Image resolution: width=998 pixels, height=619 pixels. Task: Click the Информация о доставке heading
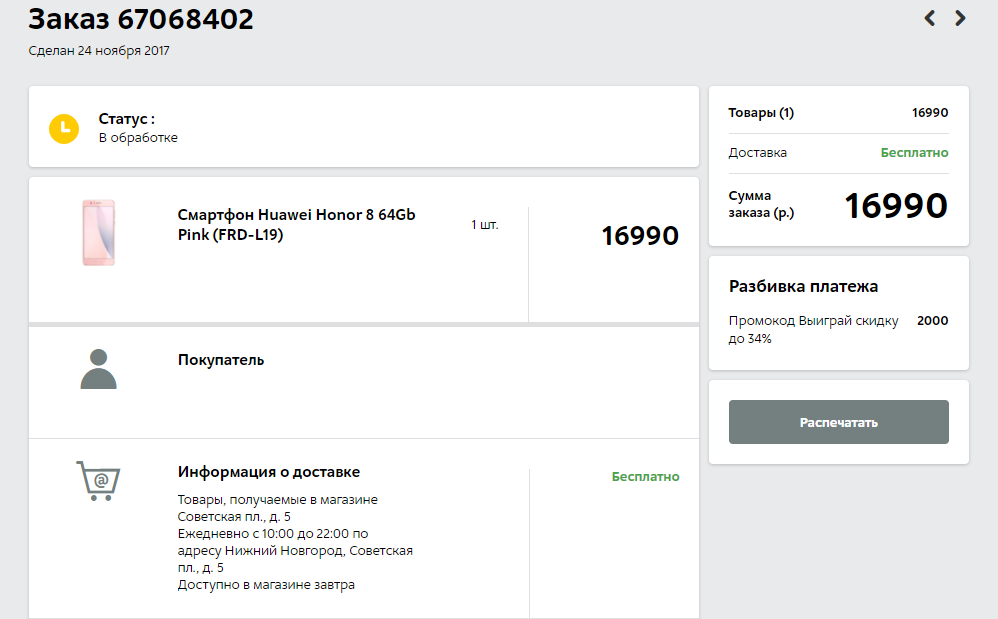pos(268,472)
